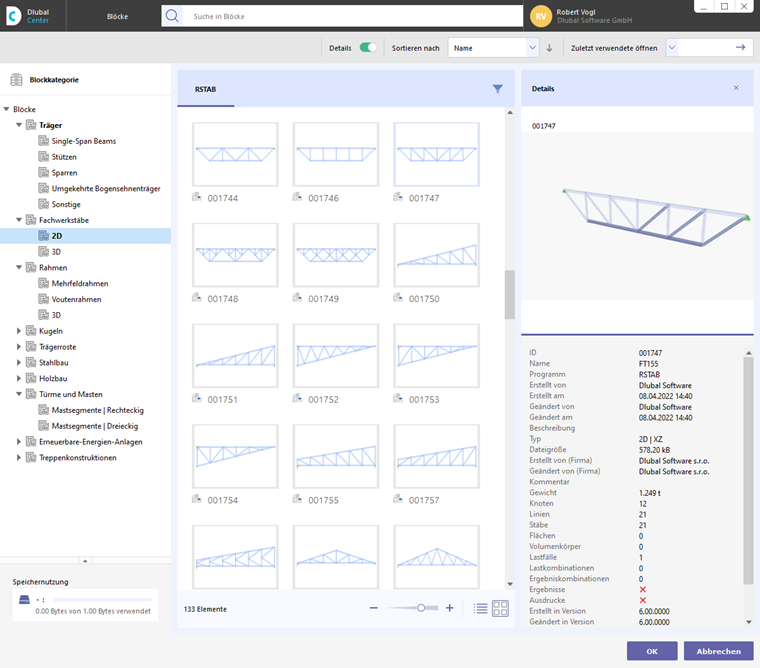Click the folder icon next to Sparren

(x=44, y=173)
